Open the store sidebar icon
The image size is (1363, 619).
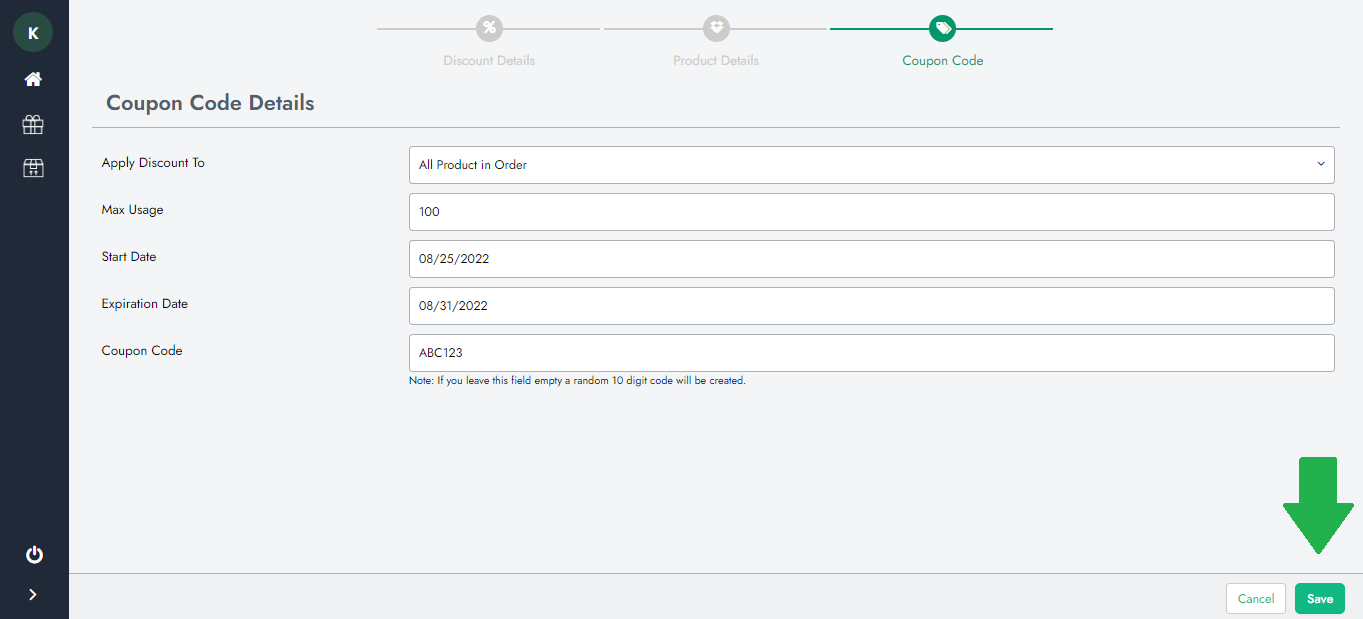click(x=33, y=168)
